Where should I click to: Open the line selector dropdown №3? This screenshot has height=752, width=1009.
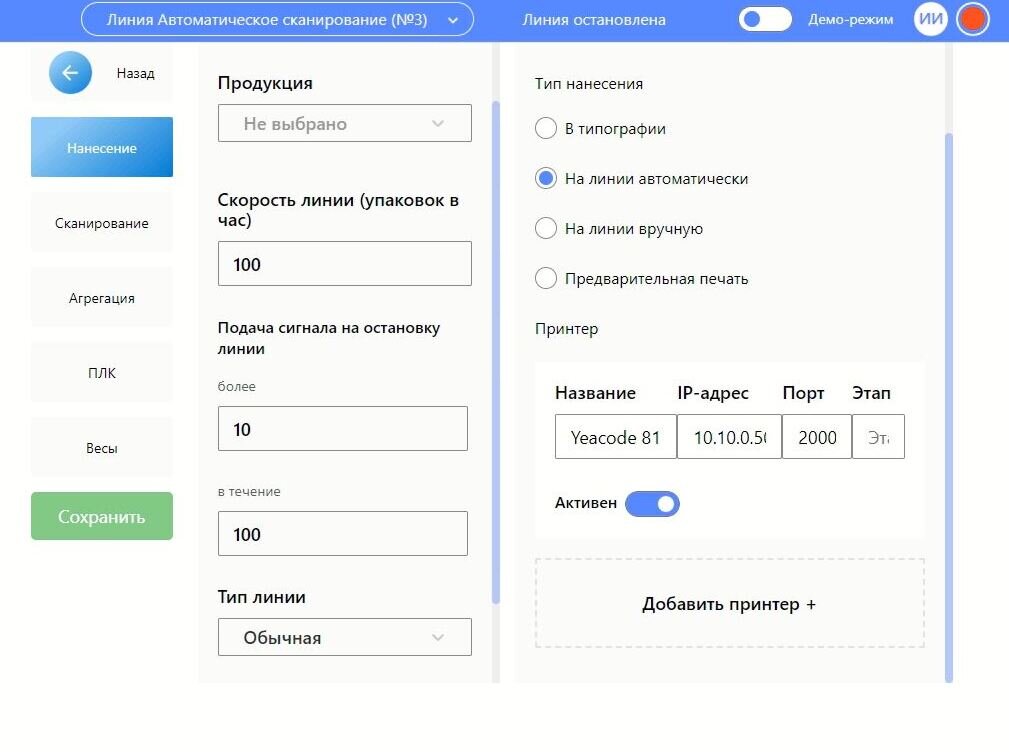click(x=277, y=19)
